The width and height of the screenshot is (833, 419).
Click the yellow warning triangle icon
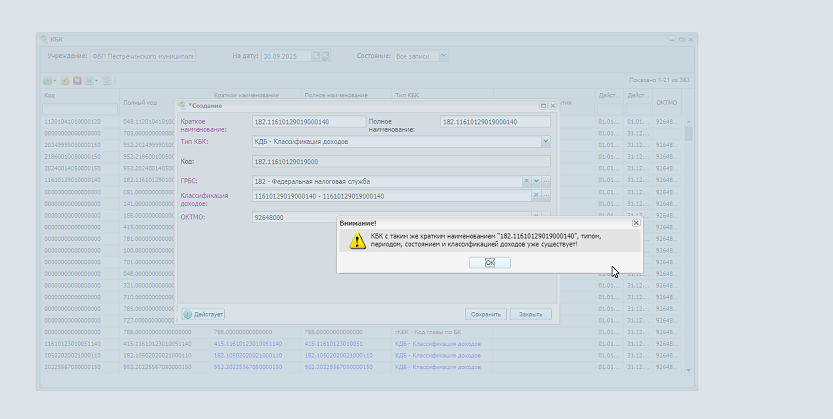coord(356,240)
